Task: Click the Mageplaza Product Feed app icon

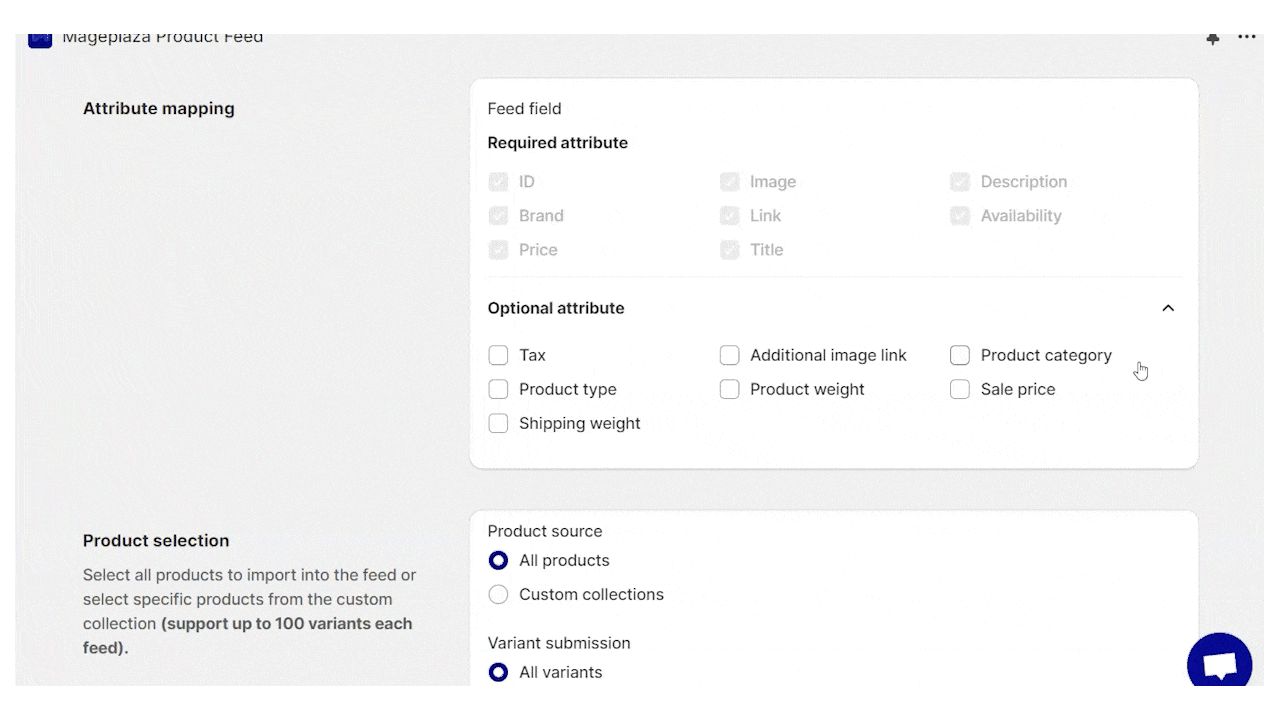Action: [40, 40]
